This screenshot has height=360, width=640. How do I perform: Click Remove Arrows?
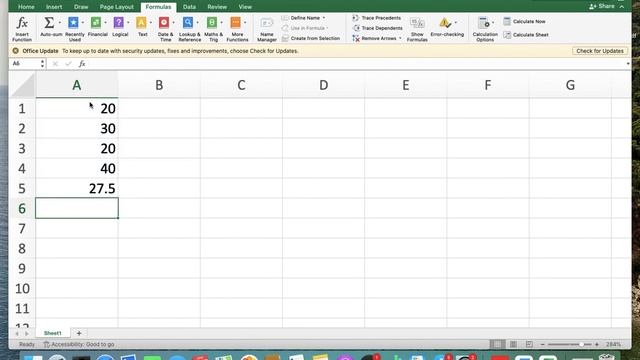(x=374, y=38)
